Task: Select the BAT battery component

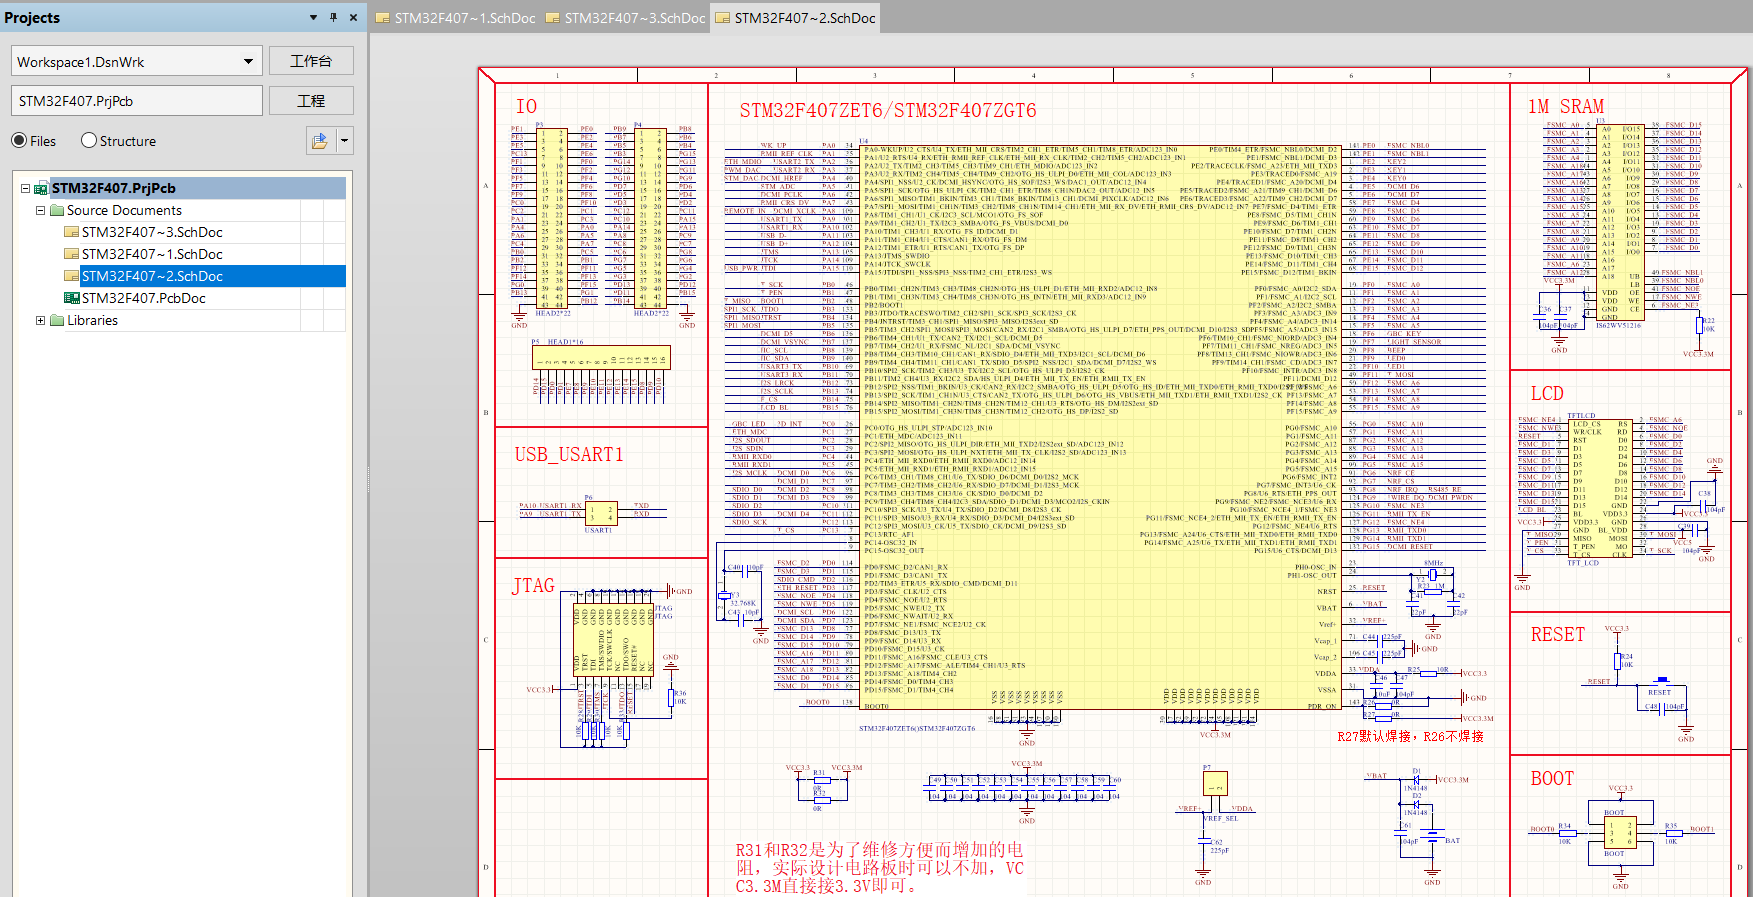Action: coord(1432,834)
